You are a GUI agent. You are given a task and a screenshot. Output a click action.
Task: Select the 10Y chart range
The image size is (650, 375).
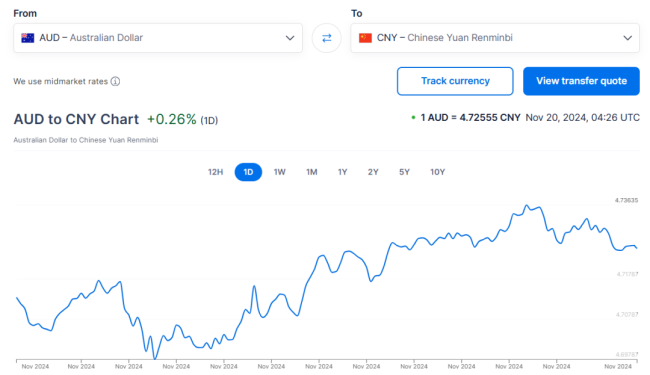click(437, 172)
